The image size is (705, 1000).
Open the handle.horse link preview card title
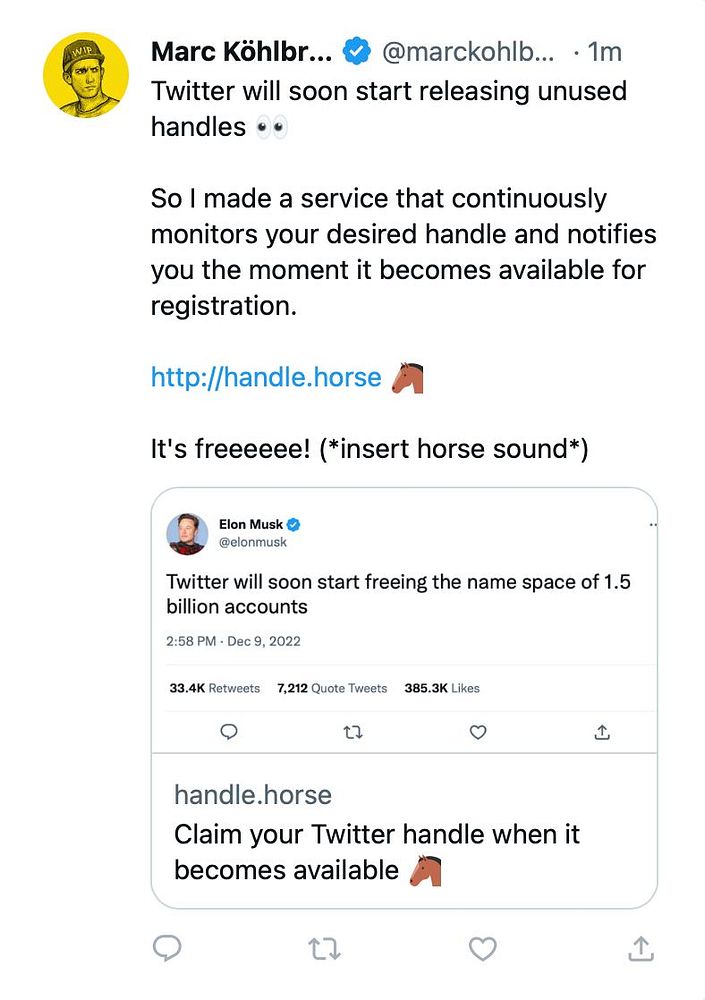[253, 795]
